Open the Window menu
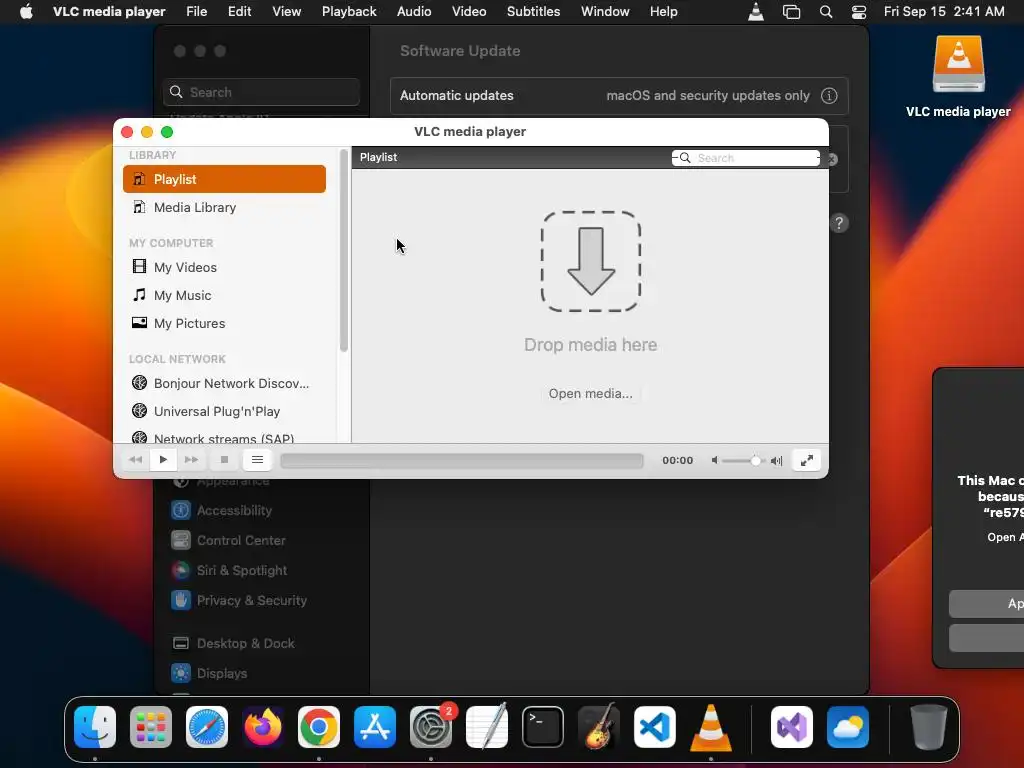1024x768 pixels. coord(605,11)
